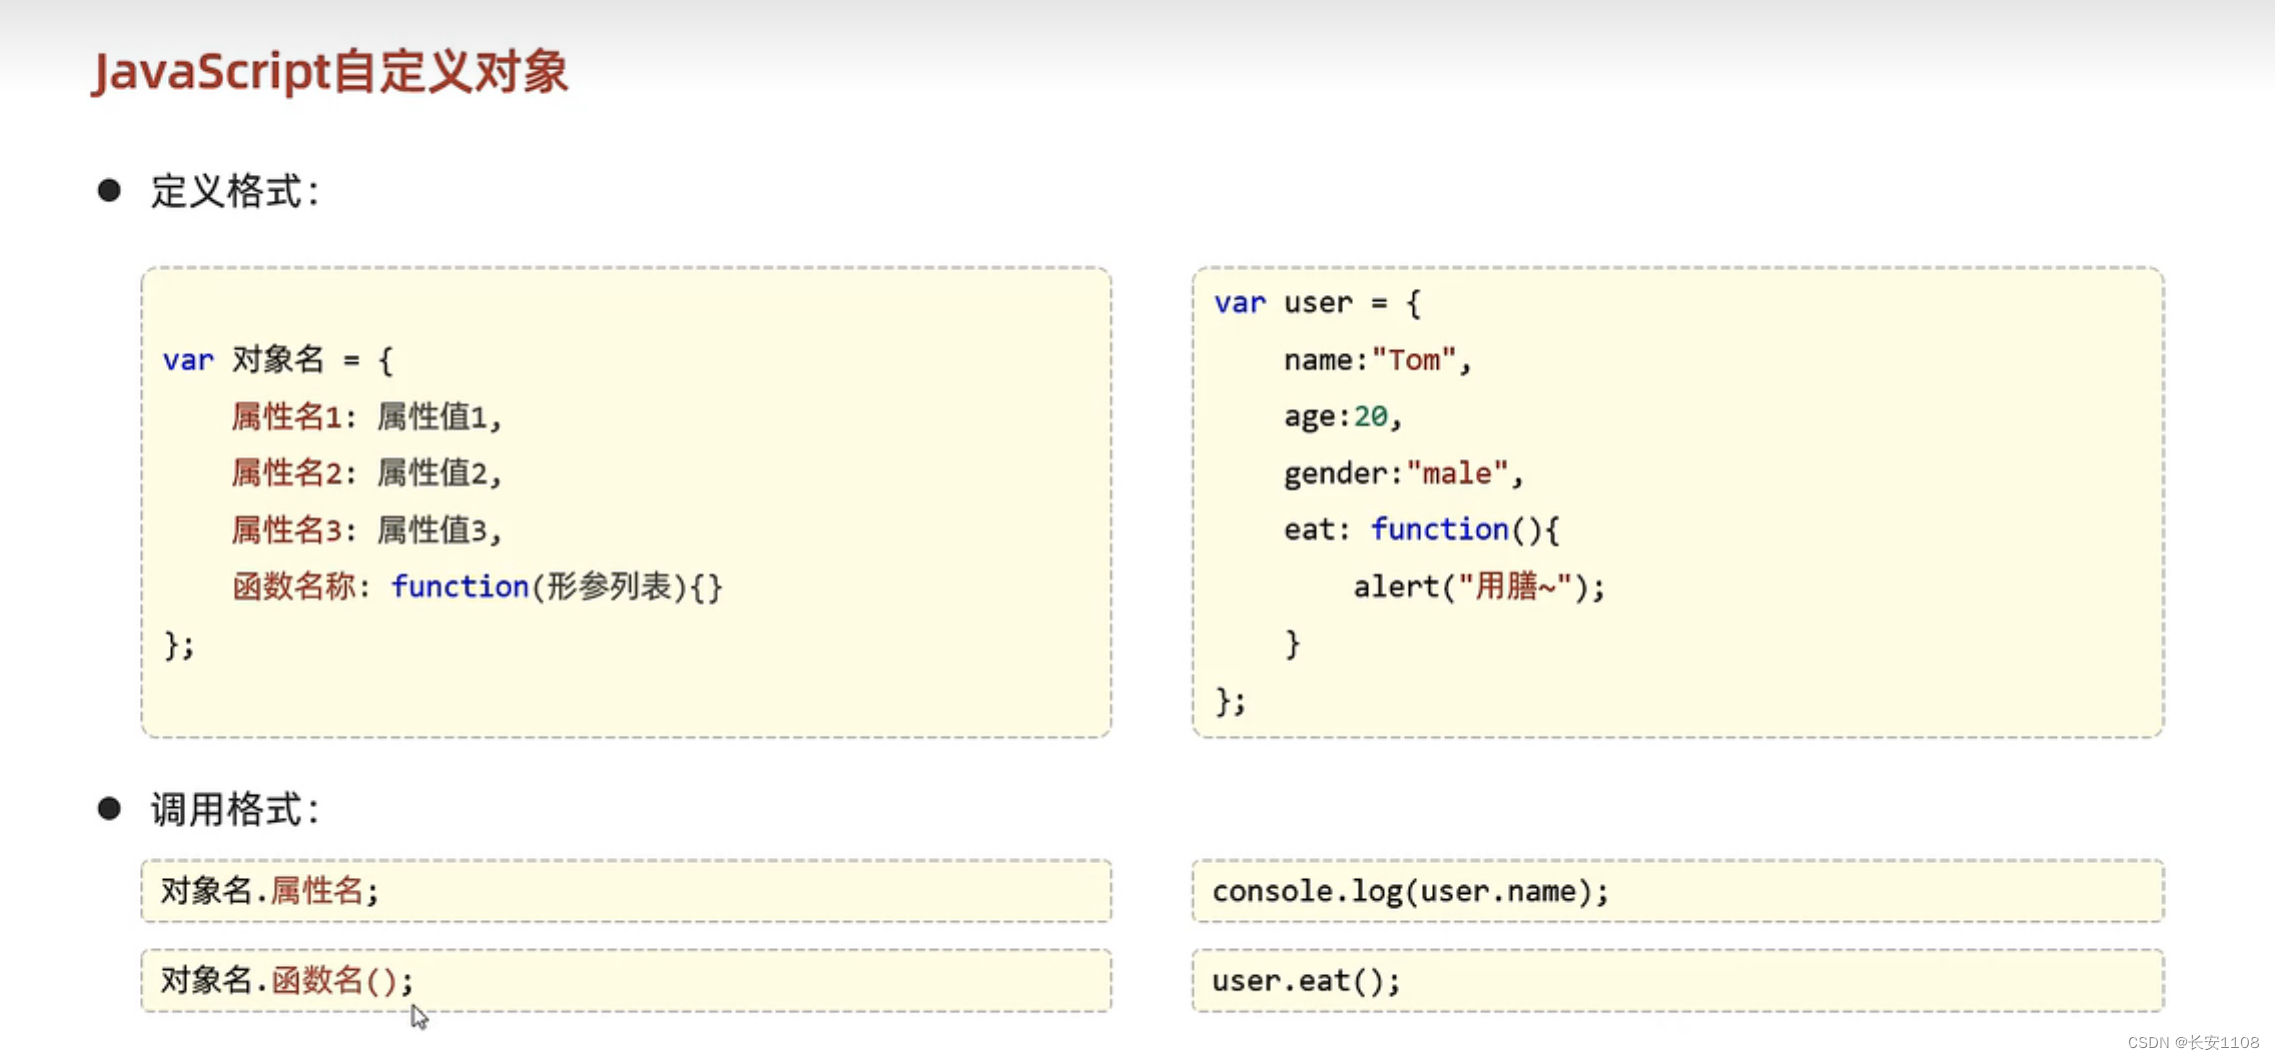2275x1060 pixels.
Task: Click the line 'alert("用膳~");'
Action: pos(1479,586)
